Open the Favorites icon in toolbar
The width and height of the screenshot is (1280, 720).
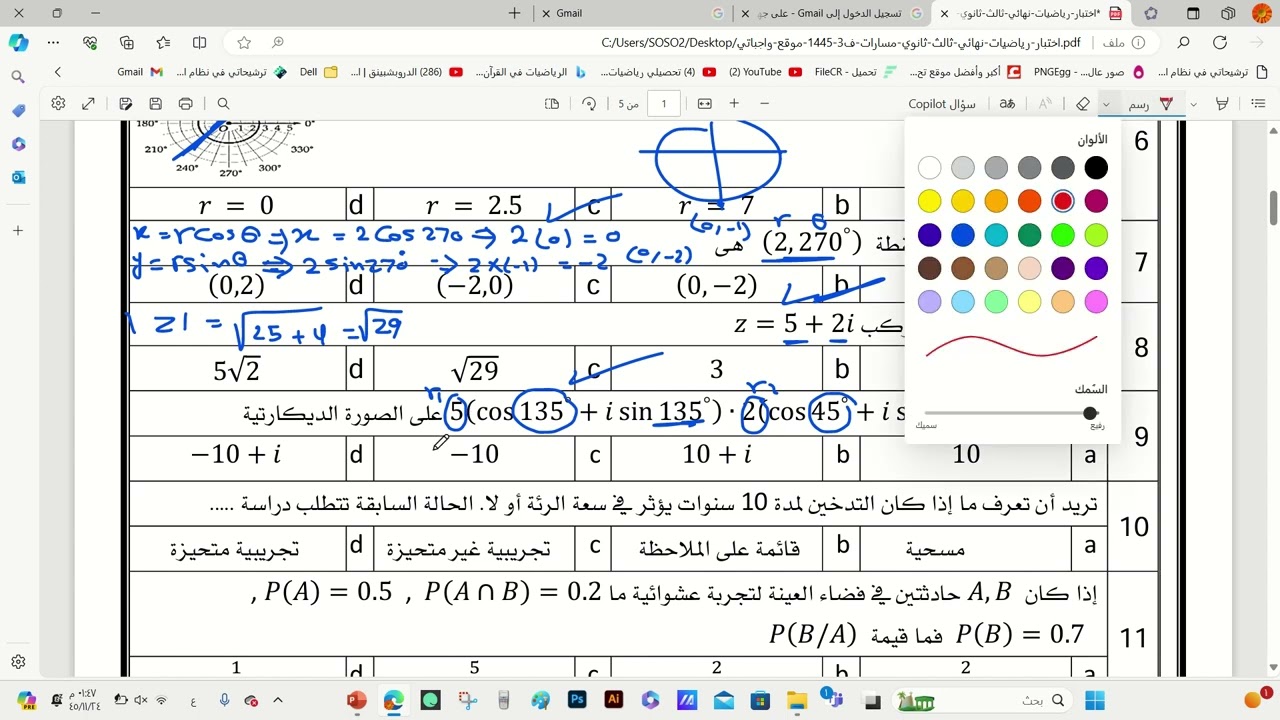coord(163,43)
